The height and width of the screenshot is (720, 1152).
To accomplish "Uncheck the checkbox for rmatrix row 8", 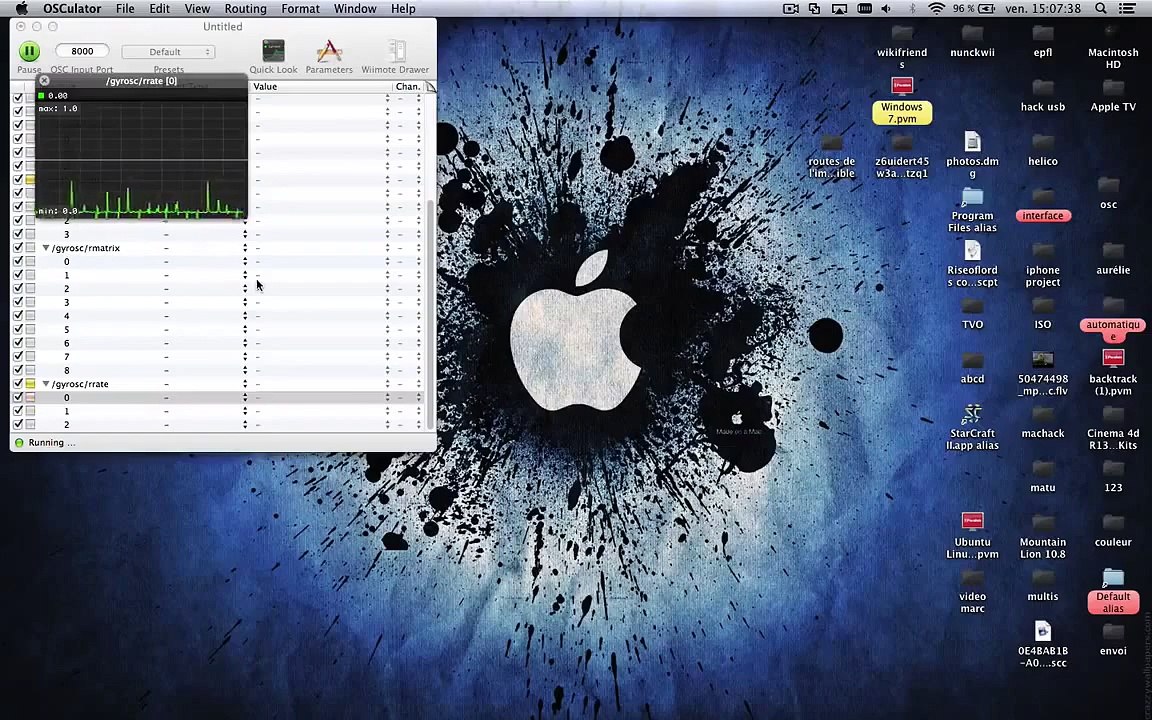I will click(x=18, y=370).
